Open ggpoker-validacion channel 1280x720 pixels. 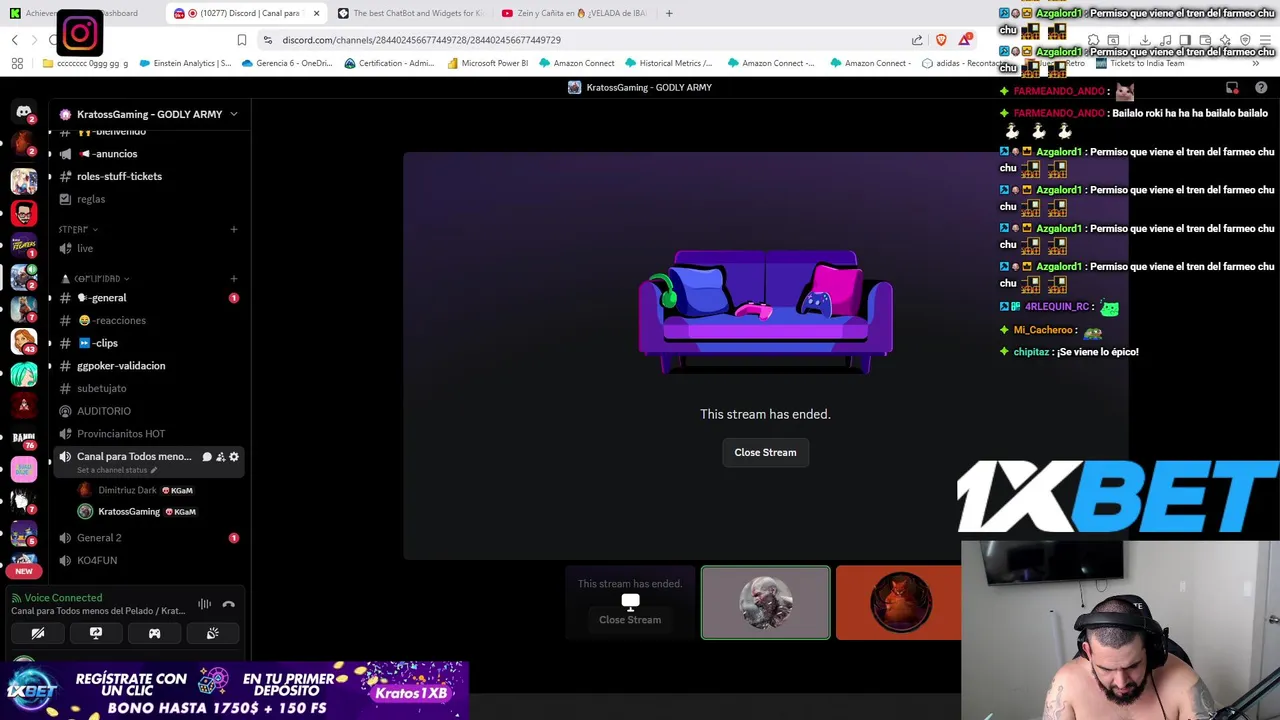click(148, 366)
